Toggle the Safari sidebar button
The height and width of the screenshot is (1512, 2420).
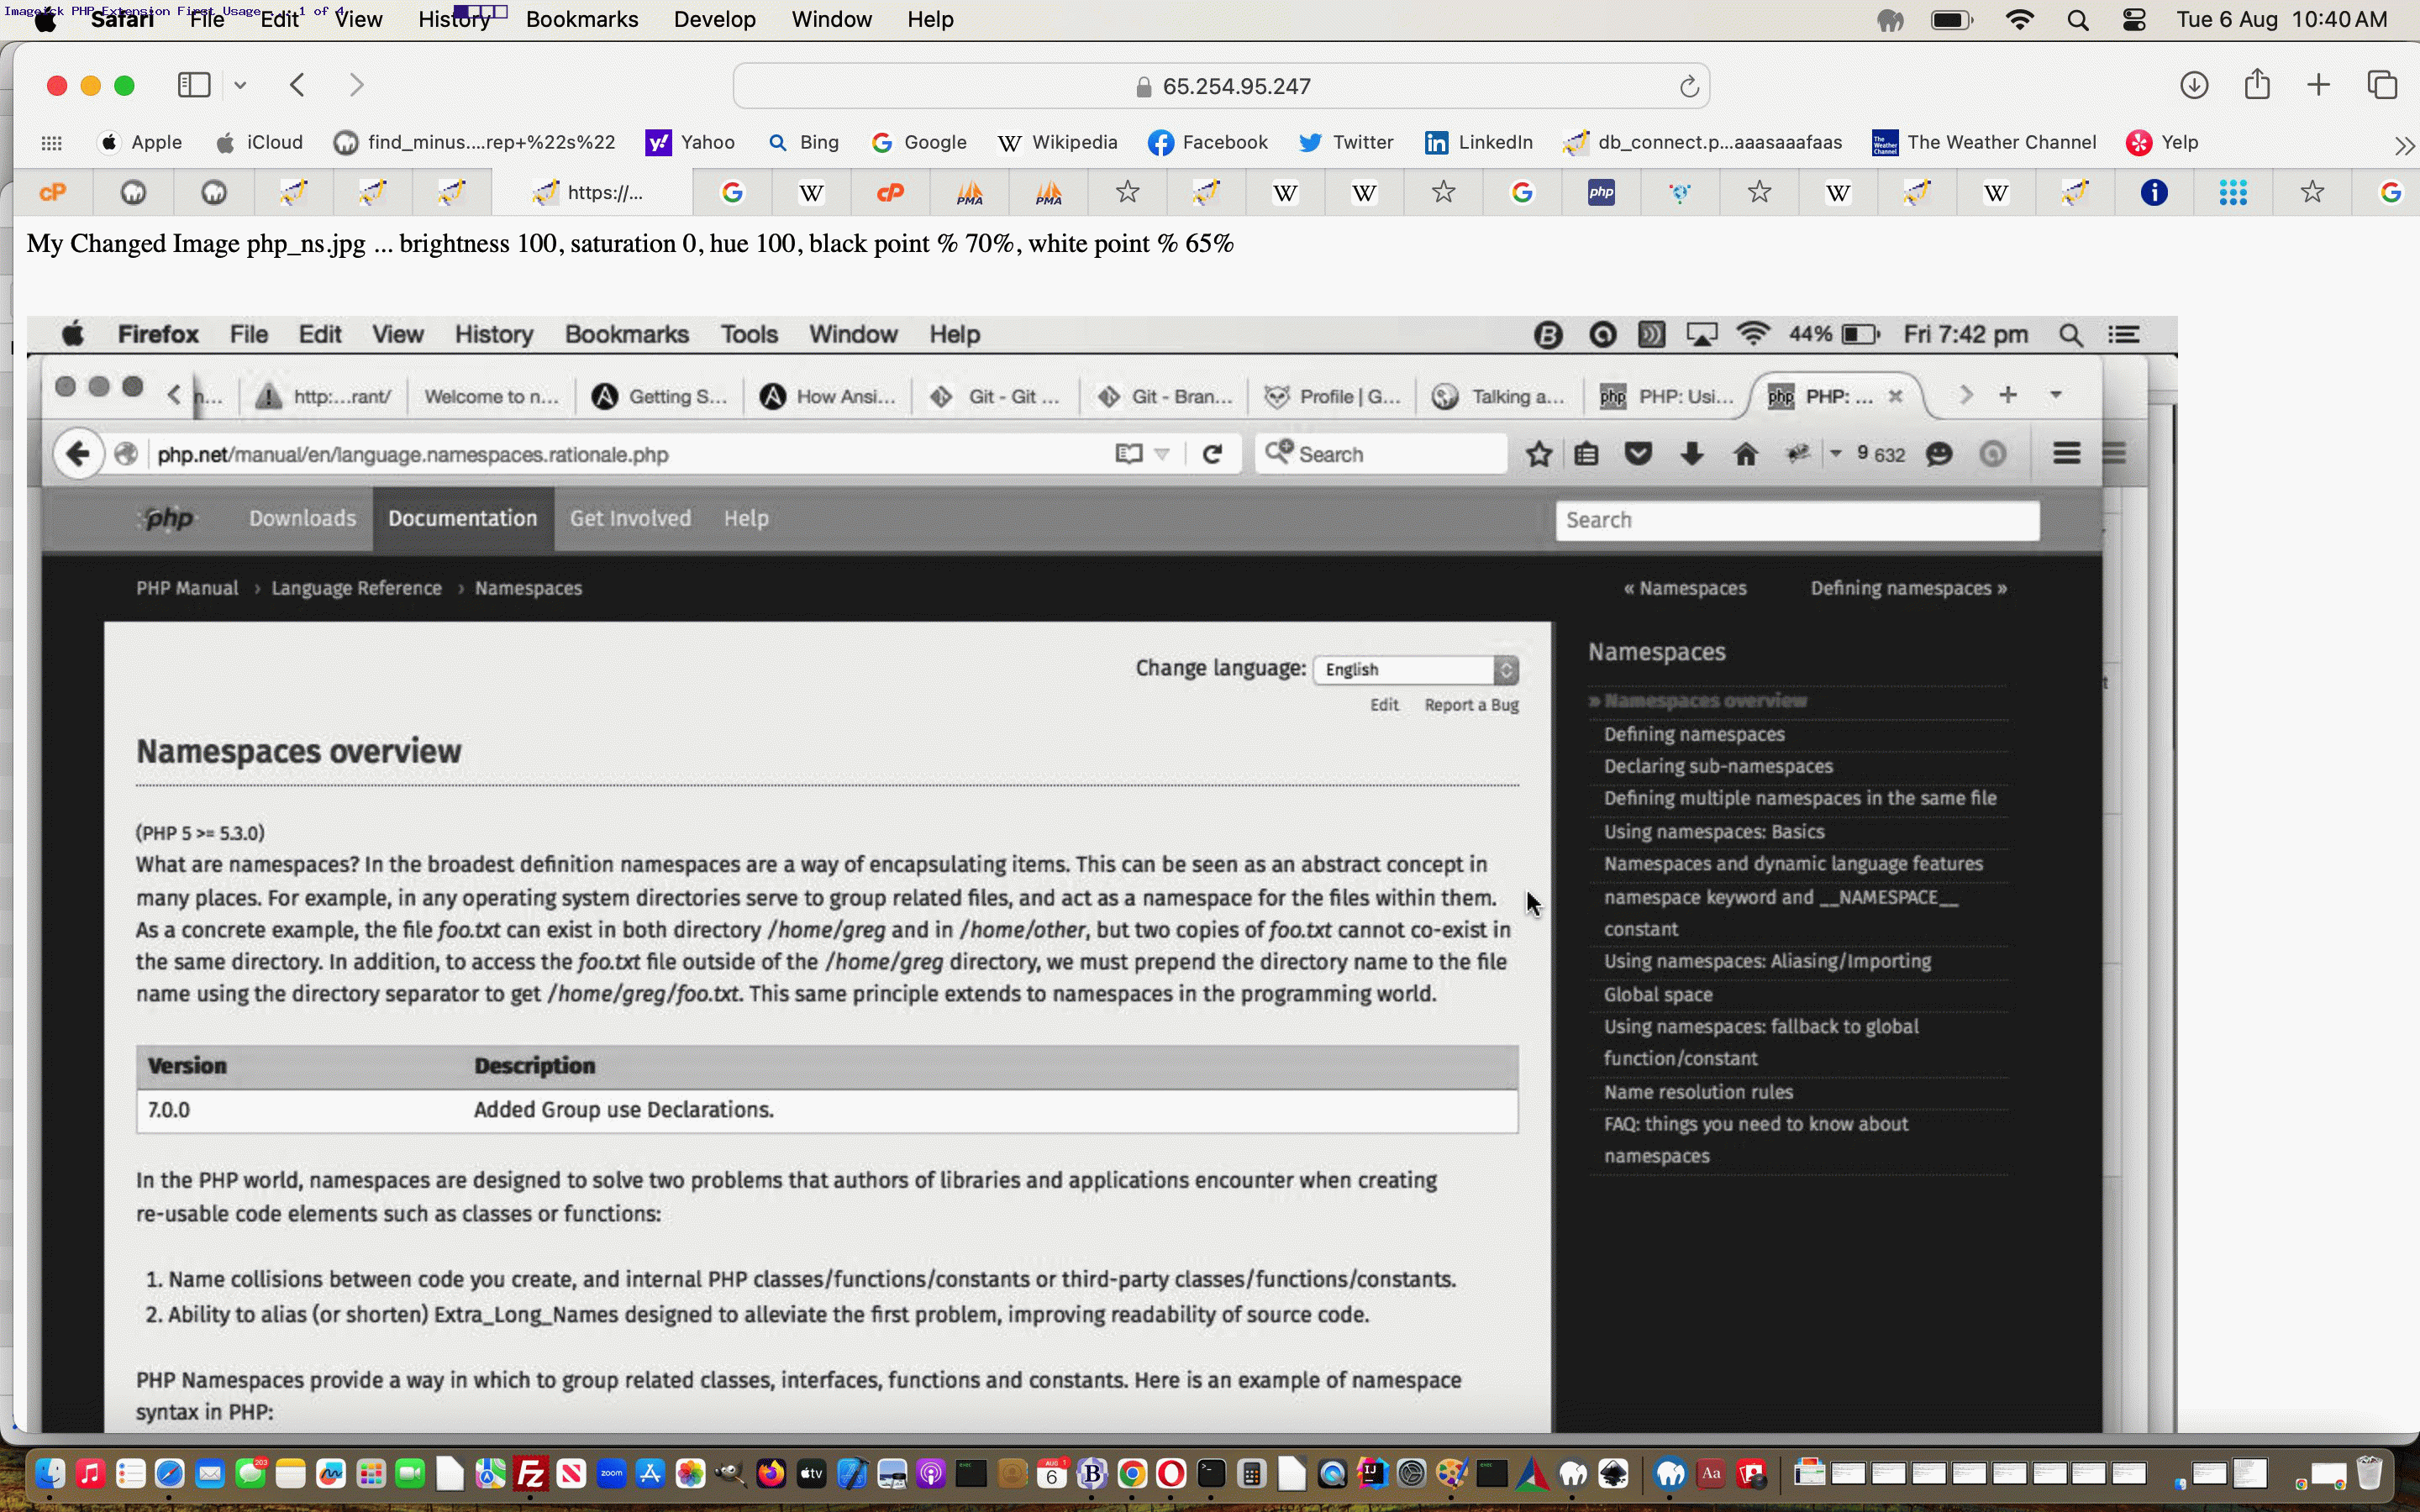coord(193,85)
